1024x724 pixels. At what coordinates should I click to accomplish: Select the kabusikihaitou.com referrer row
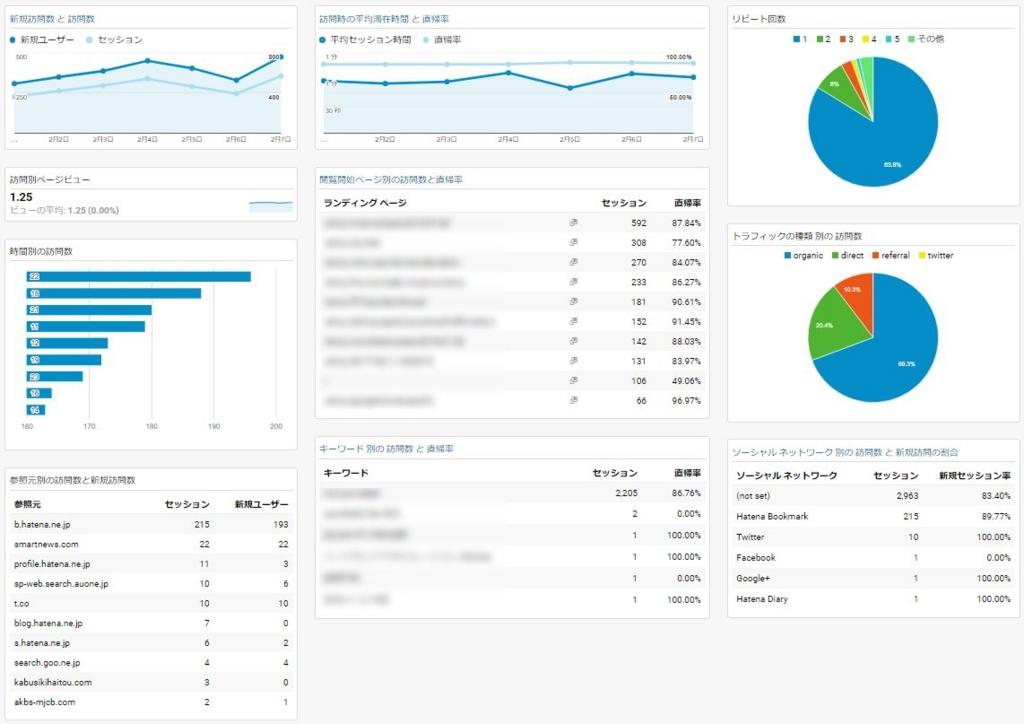click(x=151, y=682)
